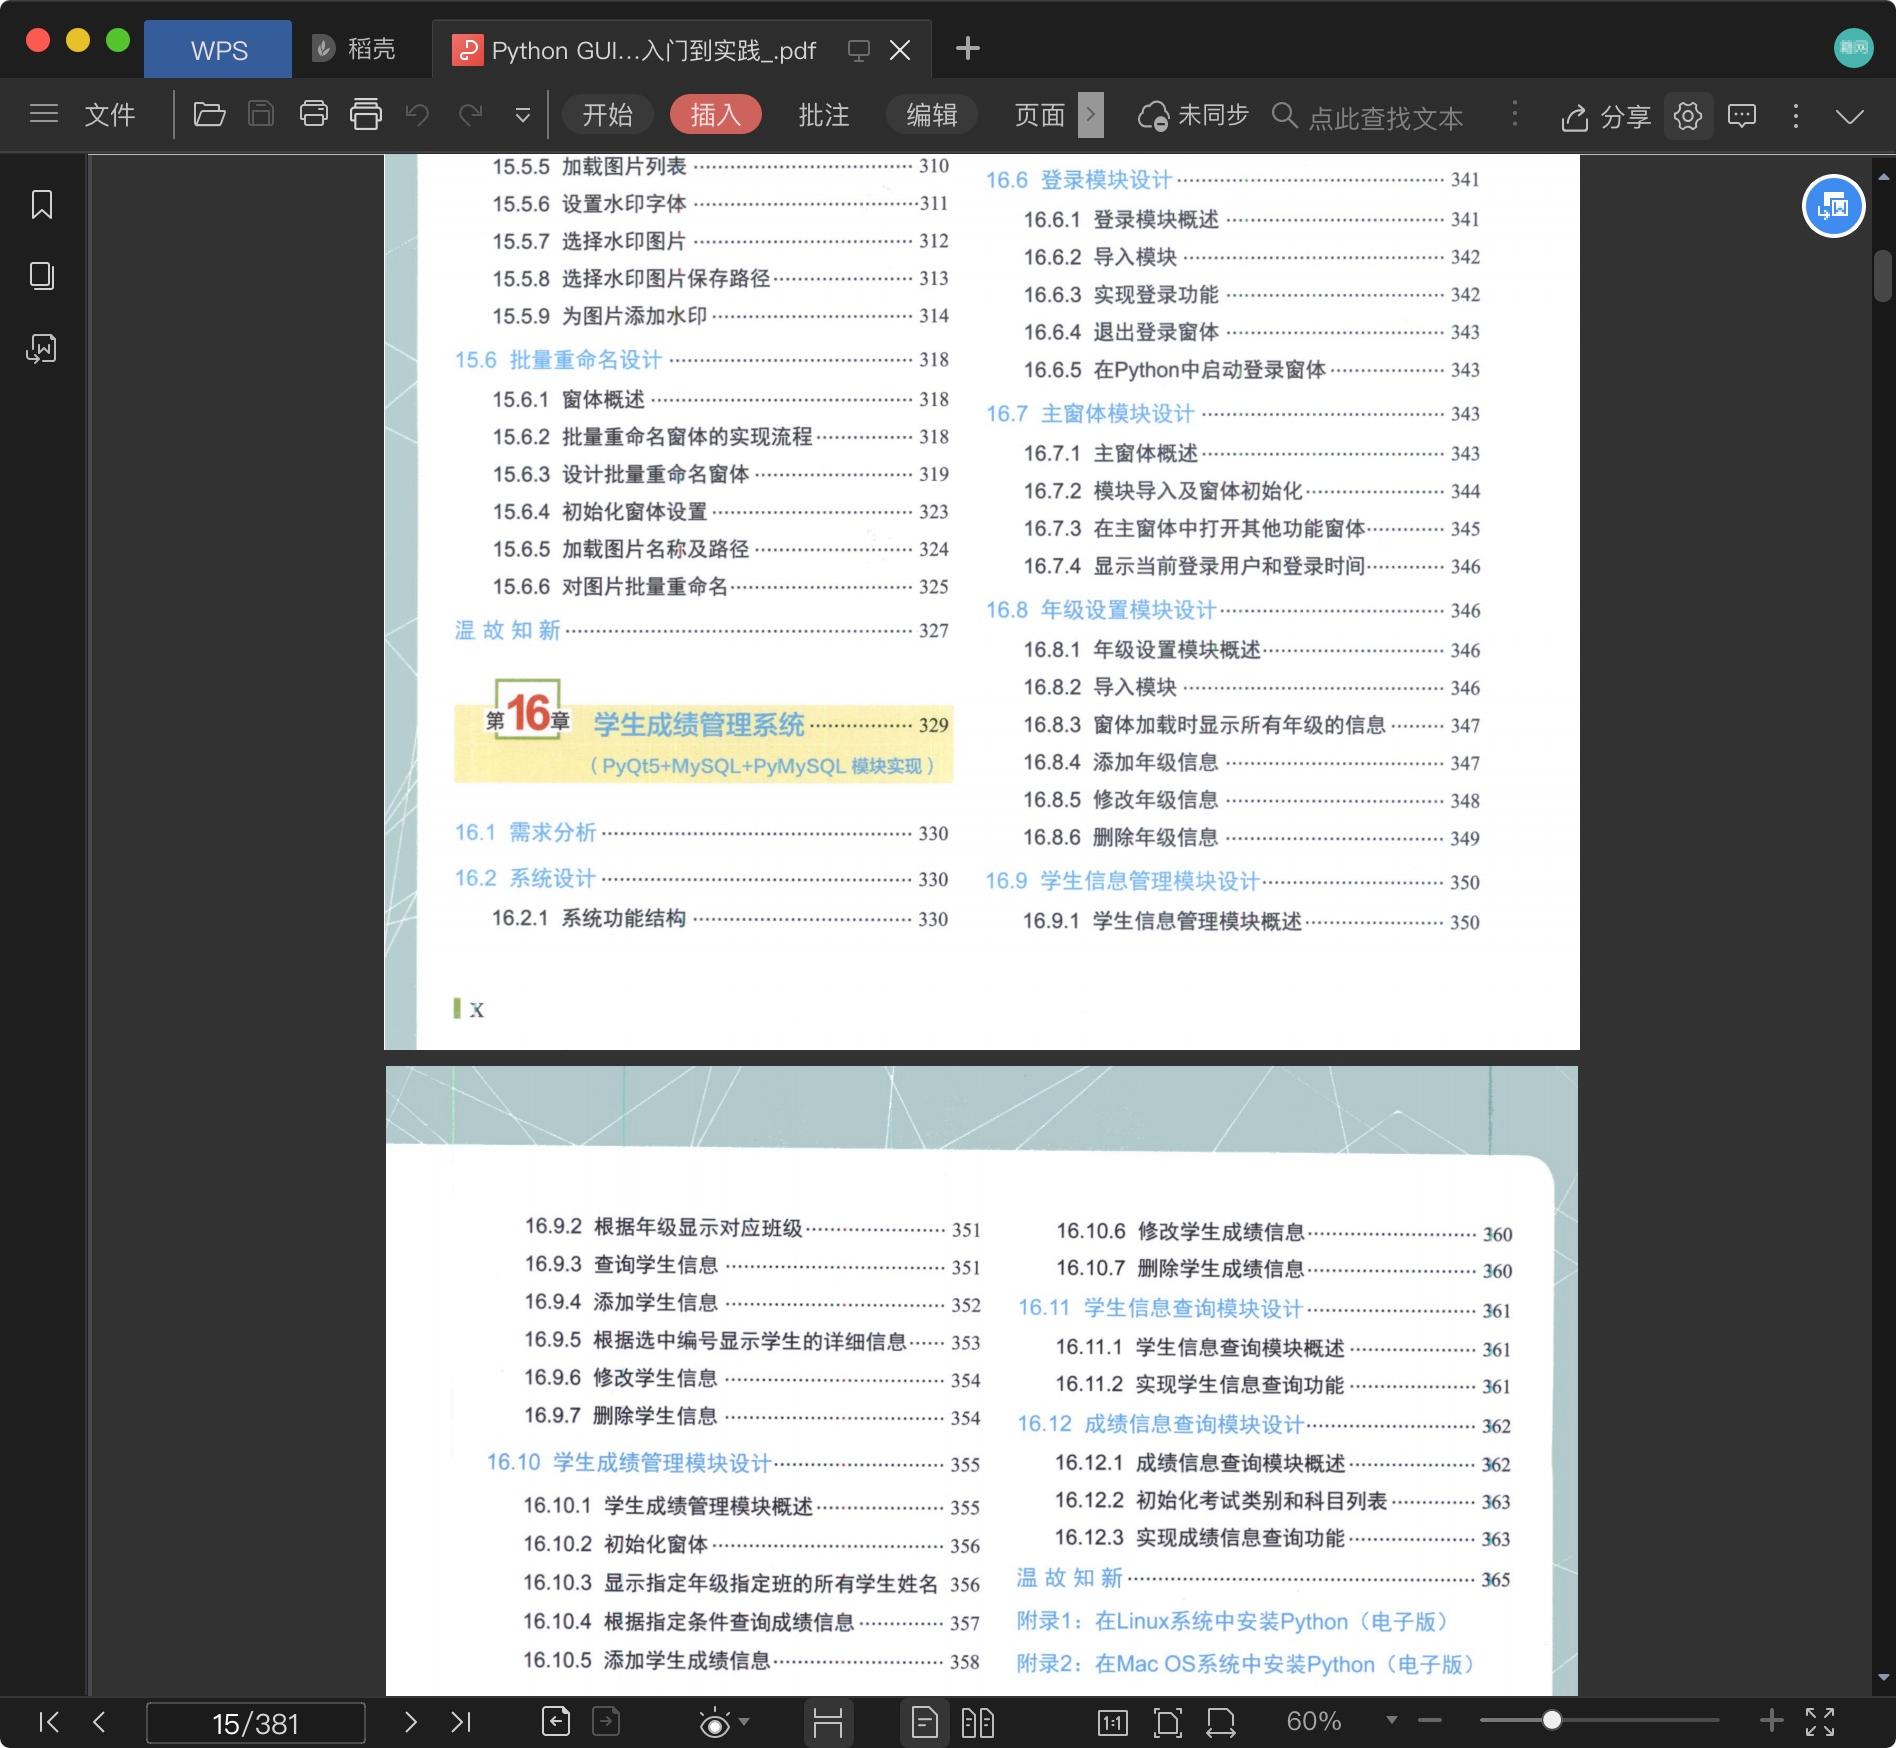Viewport: 1896px width, 1748px height.
Task: Click the 分享 share button
Action: tap(1605, 117)
